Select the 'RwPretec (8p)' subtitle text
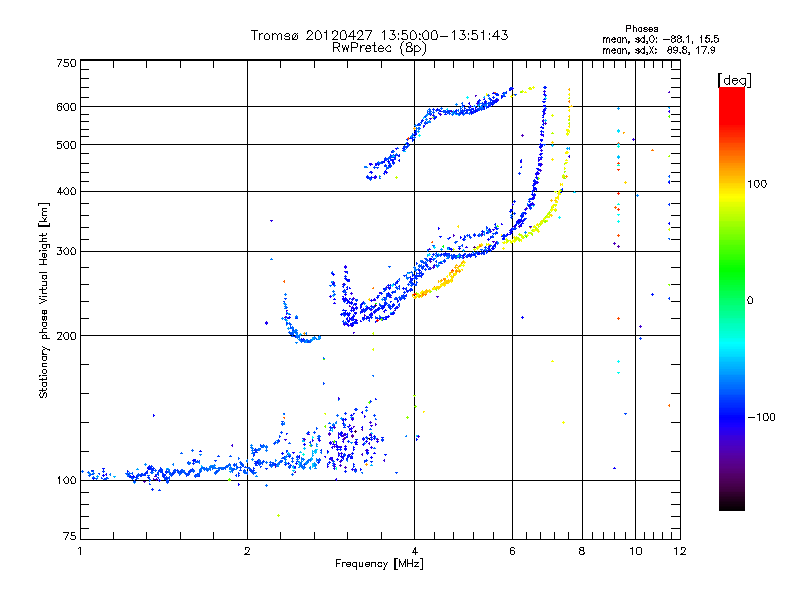 tap(379, 48)
